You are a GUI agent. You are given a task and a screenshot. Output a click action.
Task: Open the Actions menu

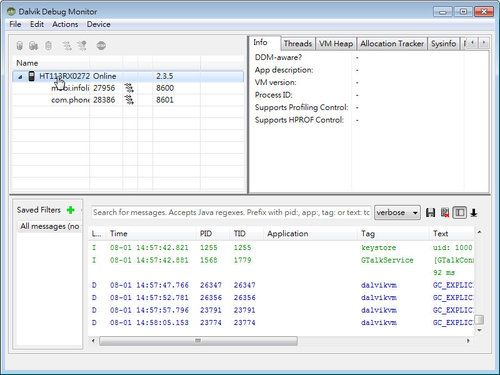click(65, 24)
